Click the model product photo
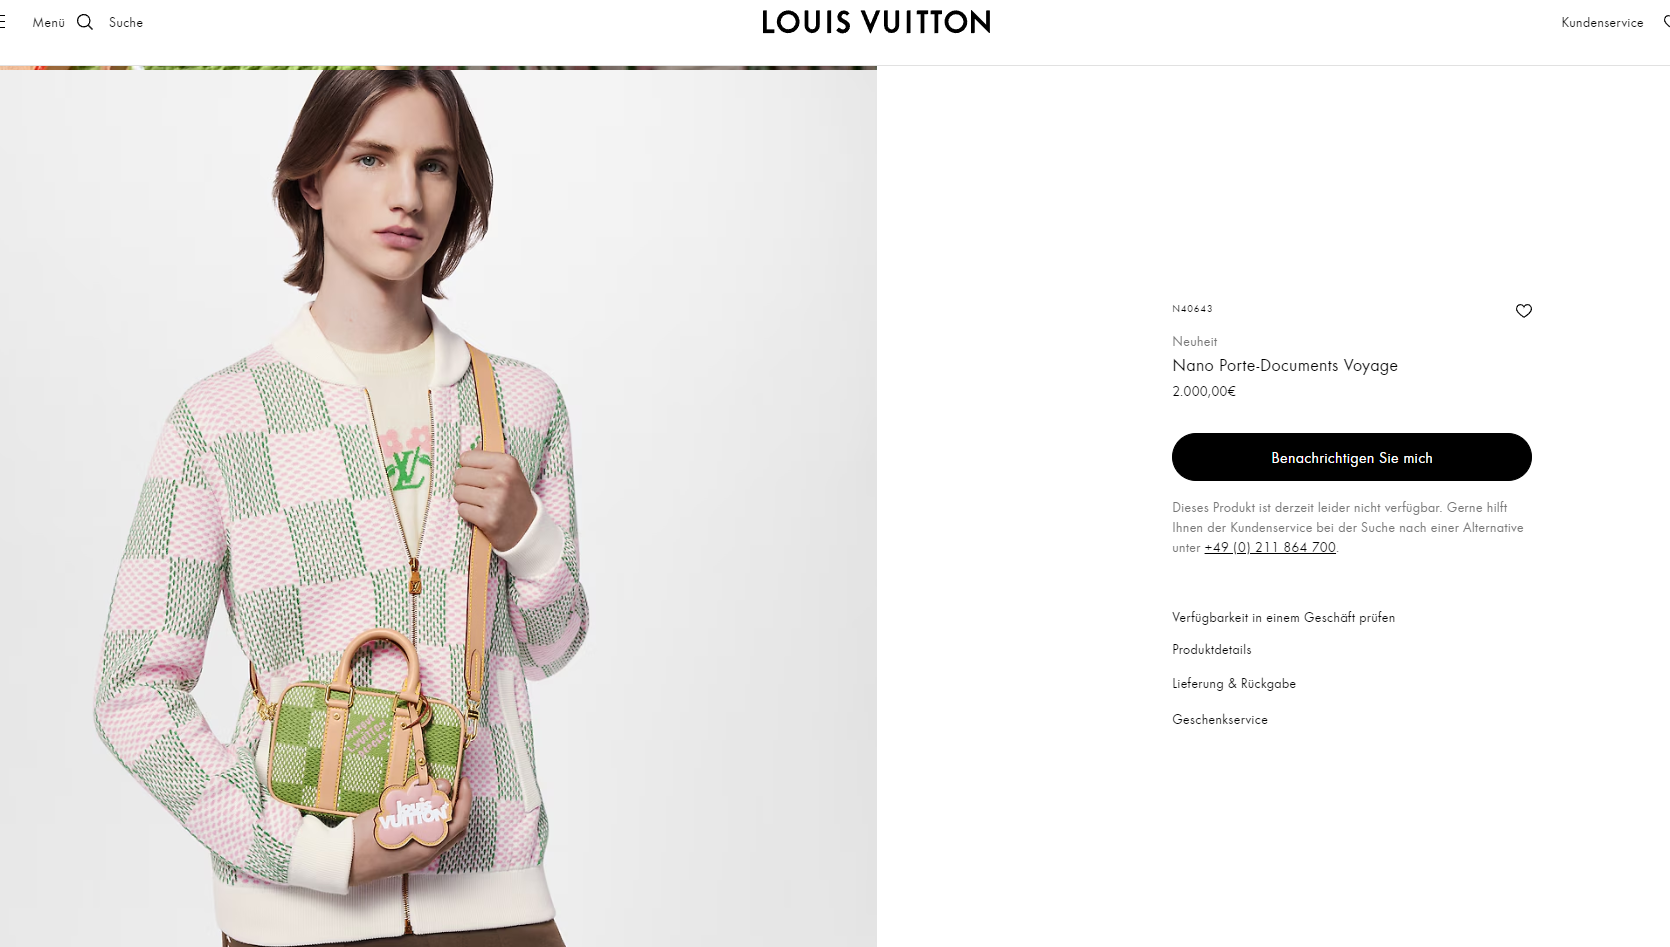Image resolution: width=1670 pixels, height=947 pixels. click(x=438, y=508)
